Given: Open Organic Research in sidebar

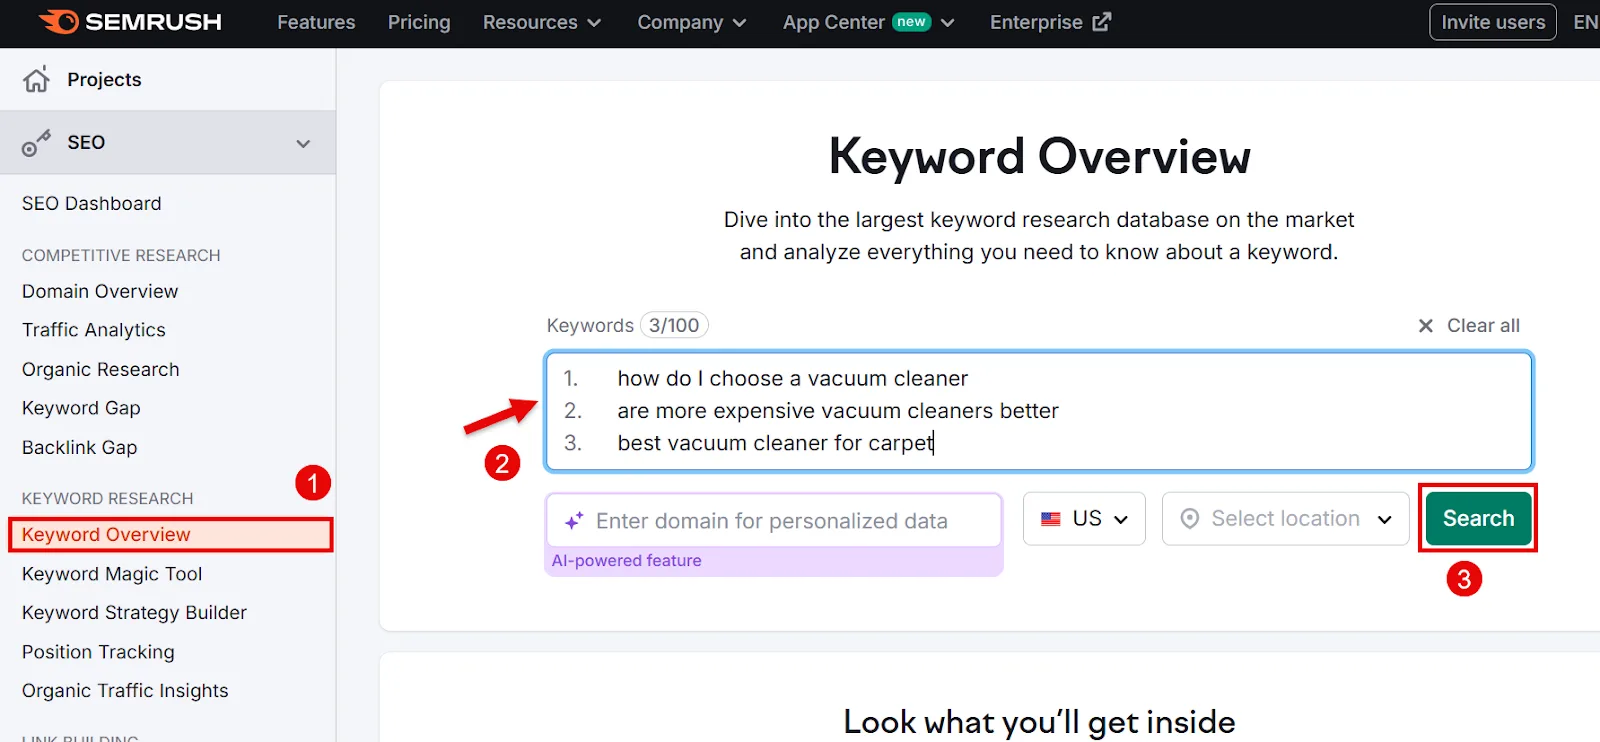Looking at the screenshot, I should click(x=101, y=370).
